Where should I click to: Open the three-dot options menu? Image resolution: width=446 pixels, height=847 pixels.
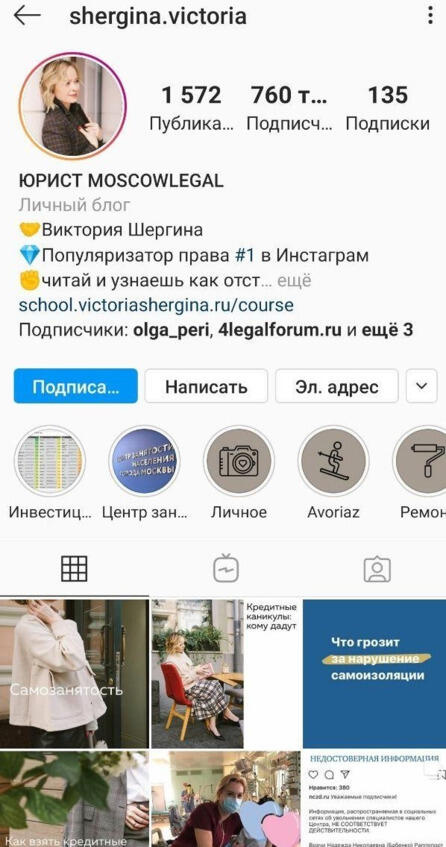pyautogui.click(x=430, y=15)
